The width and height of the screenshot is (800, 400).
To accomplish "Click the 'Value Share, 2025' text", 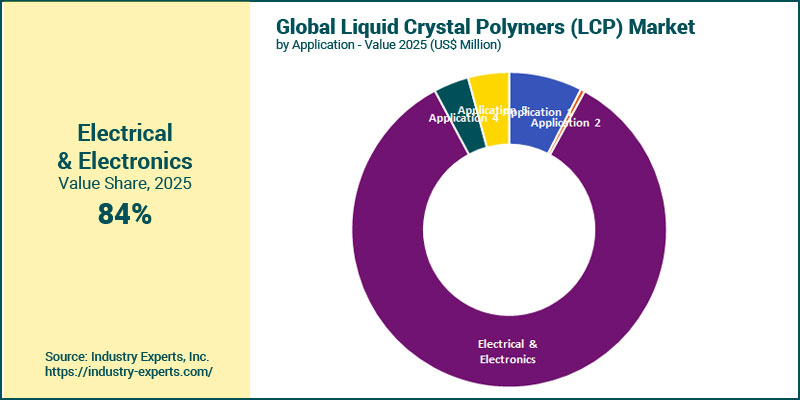I will pos(124,183).
